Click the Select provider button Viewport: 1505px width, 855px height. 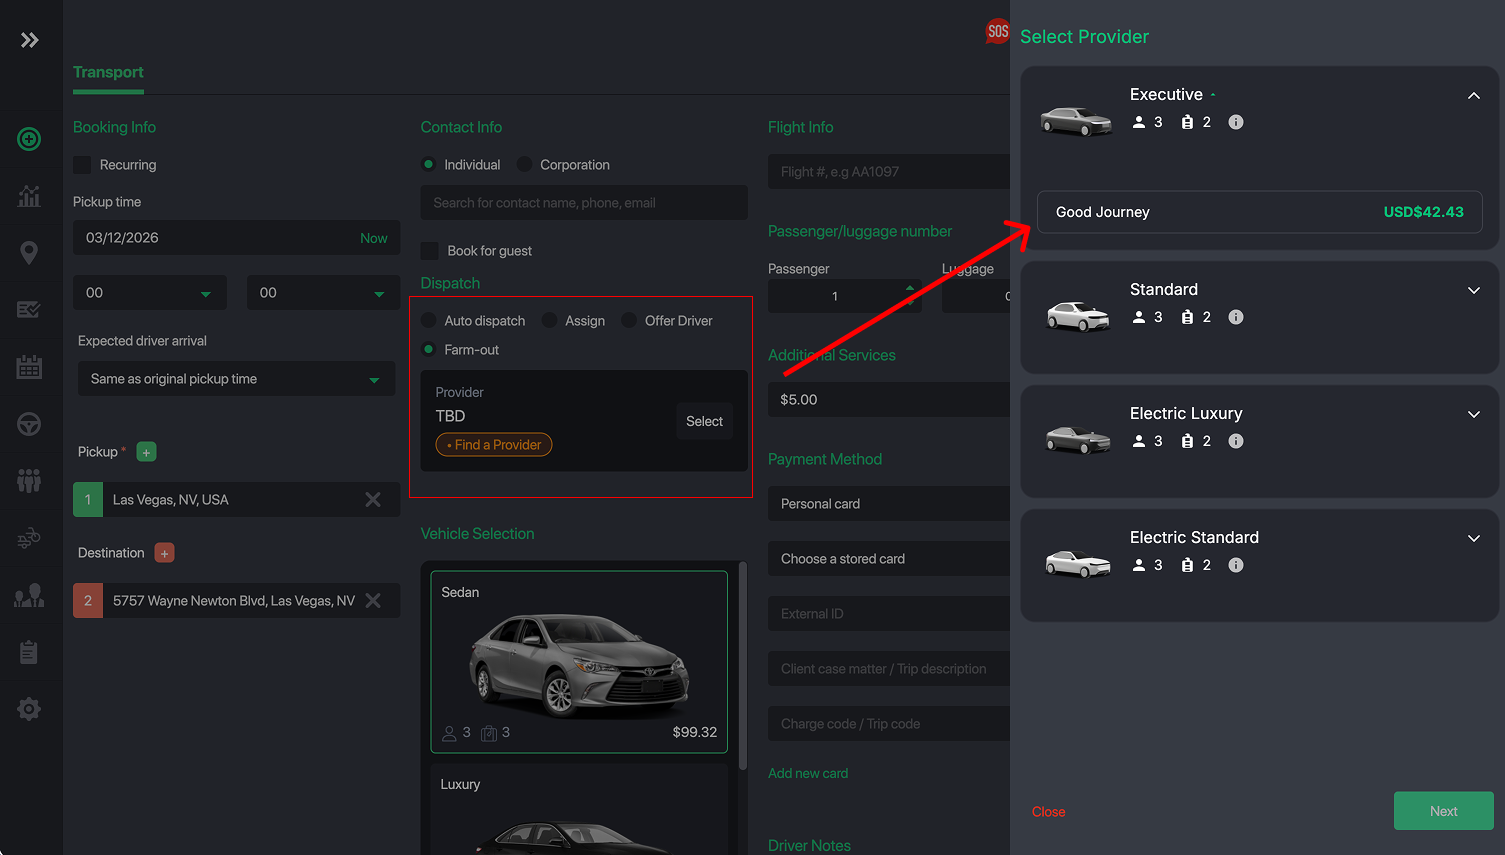pyautogui.click(x=704, y=422)
